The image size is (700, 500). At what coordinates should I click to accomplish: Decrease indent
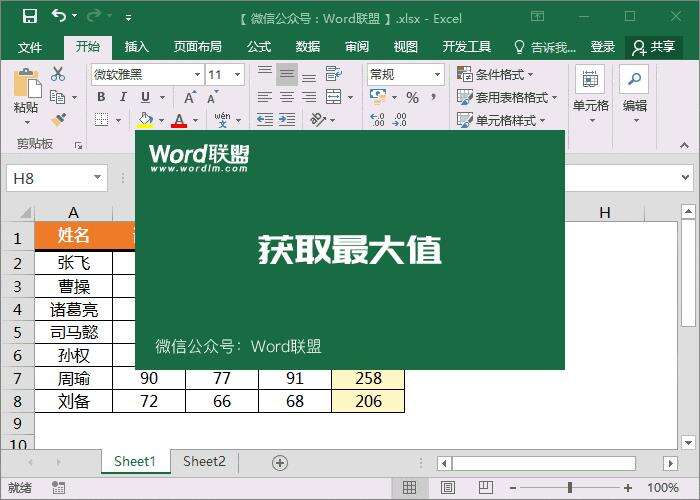[x=265, y=120]
